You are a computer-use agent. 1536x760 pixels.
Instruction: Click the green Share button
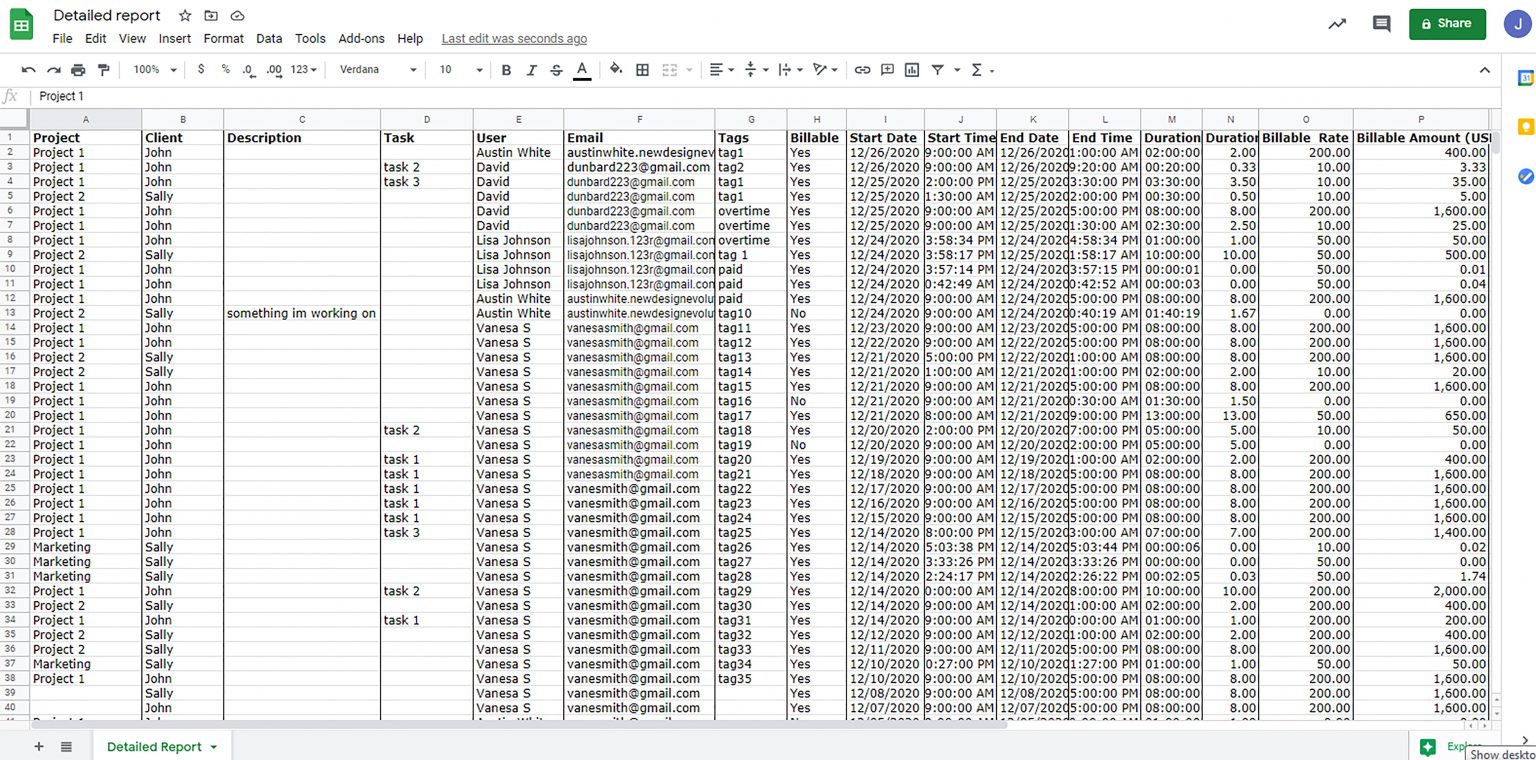(1446, 24)
